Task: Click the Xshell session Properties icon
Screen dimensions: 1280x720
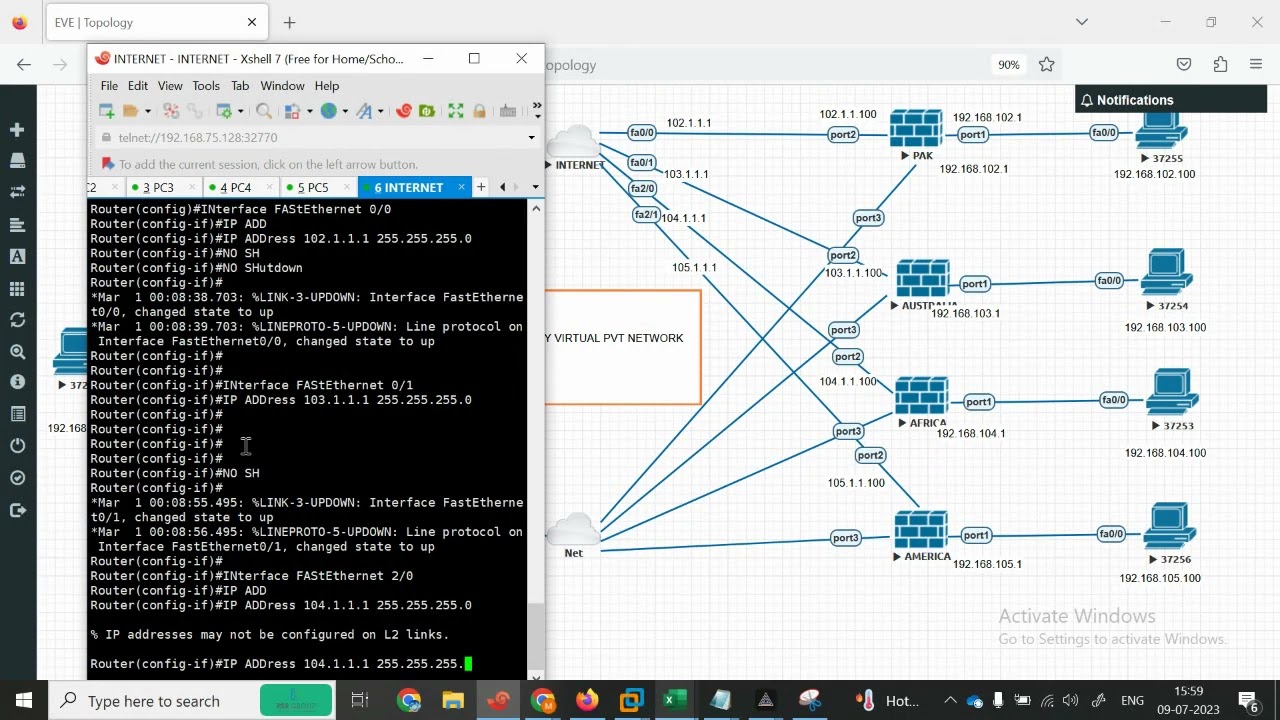Action: tap(224, 111)
